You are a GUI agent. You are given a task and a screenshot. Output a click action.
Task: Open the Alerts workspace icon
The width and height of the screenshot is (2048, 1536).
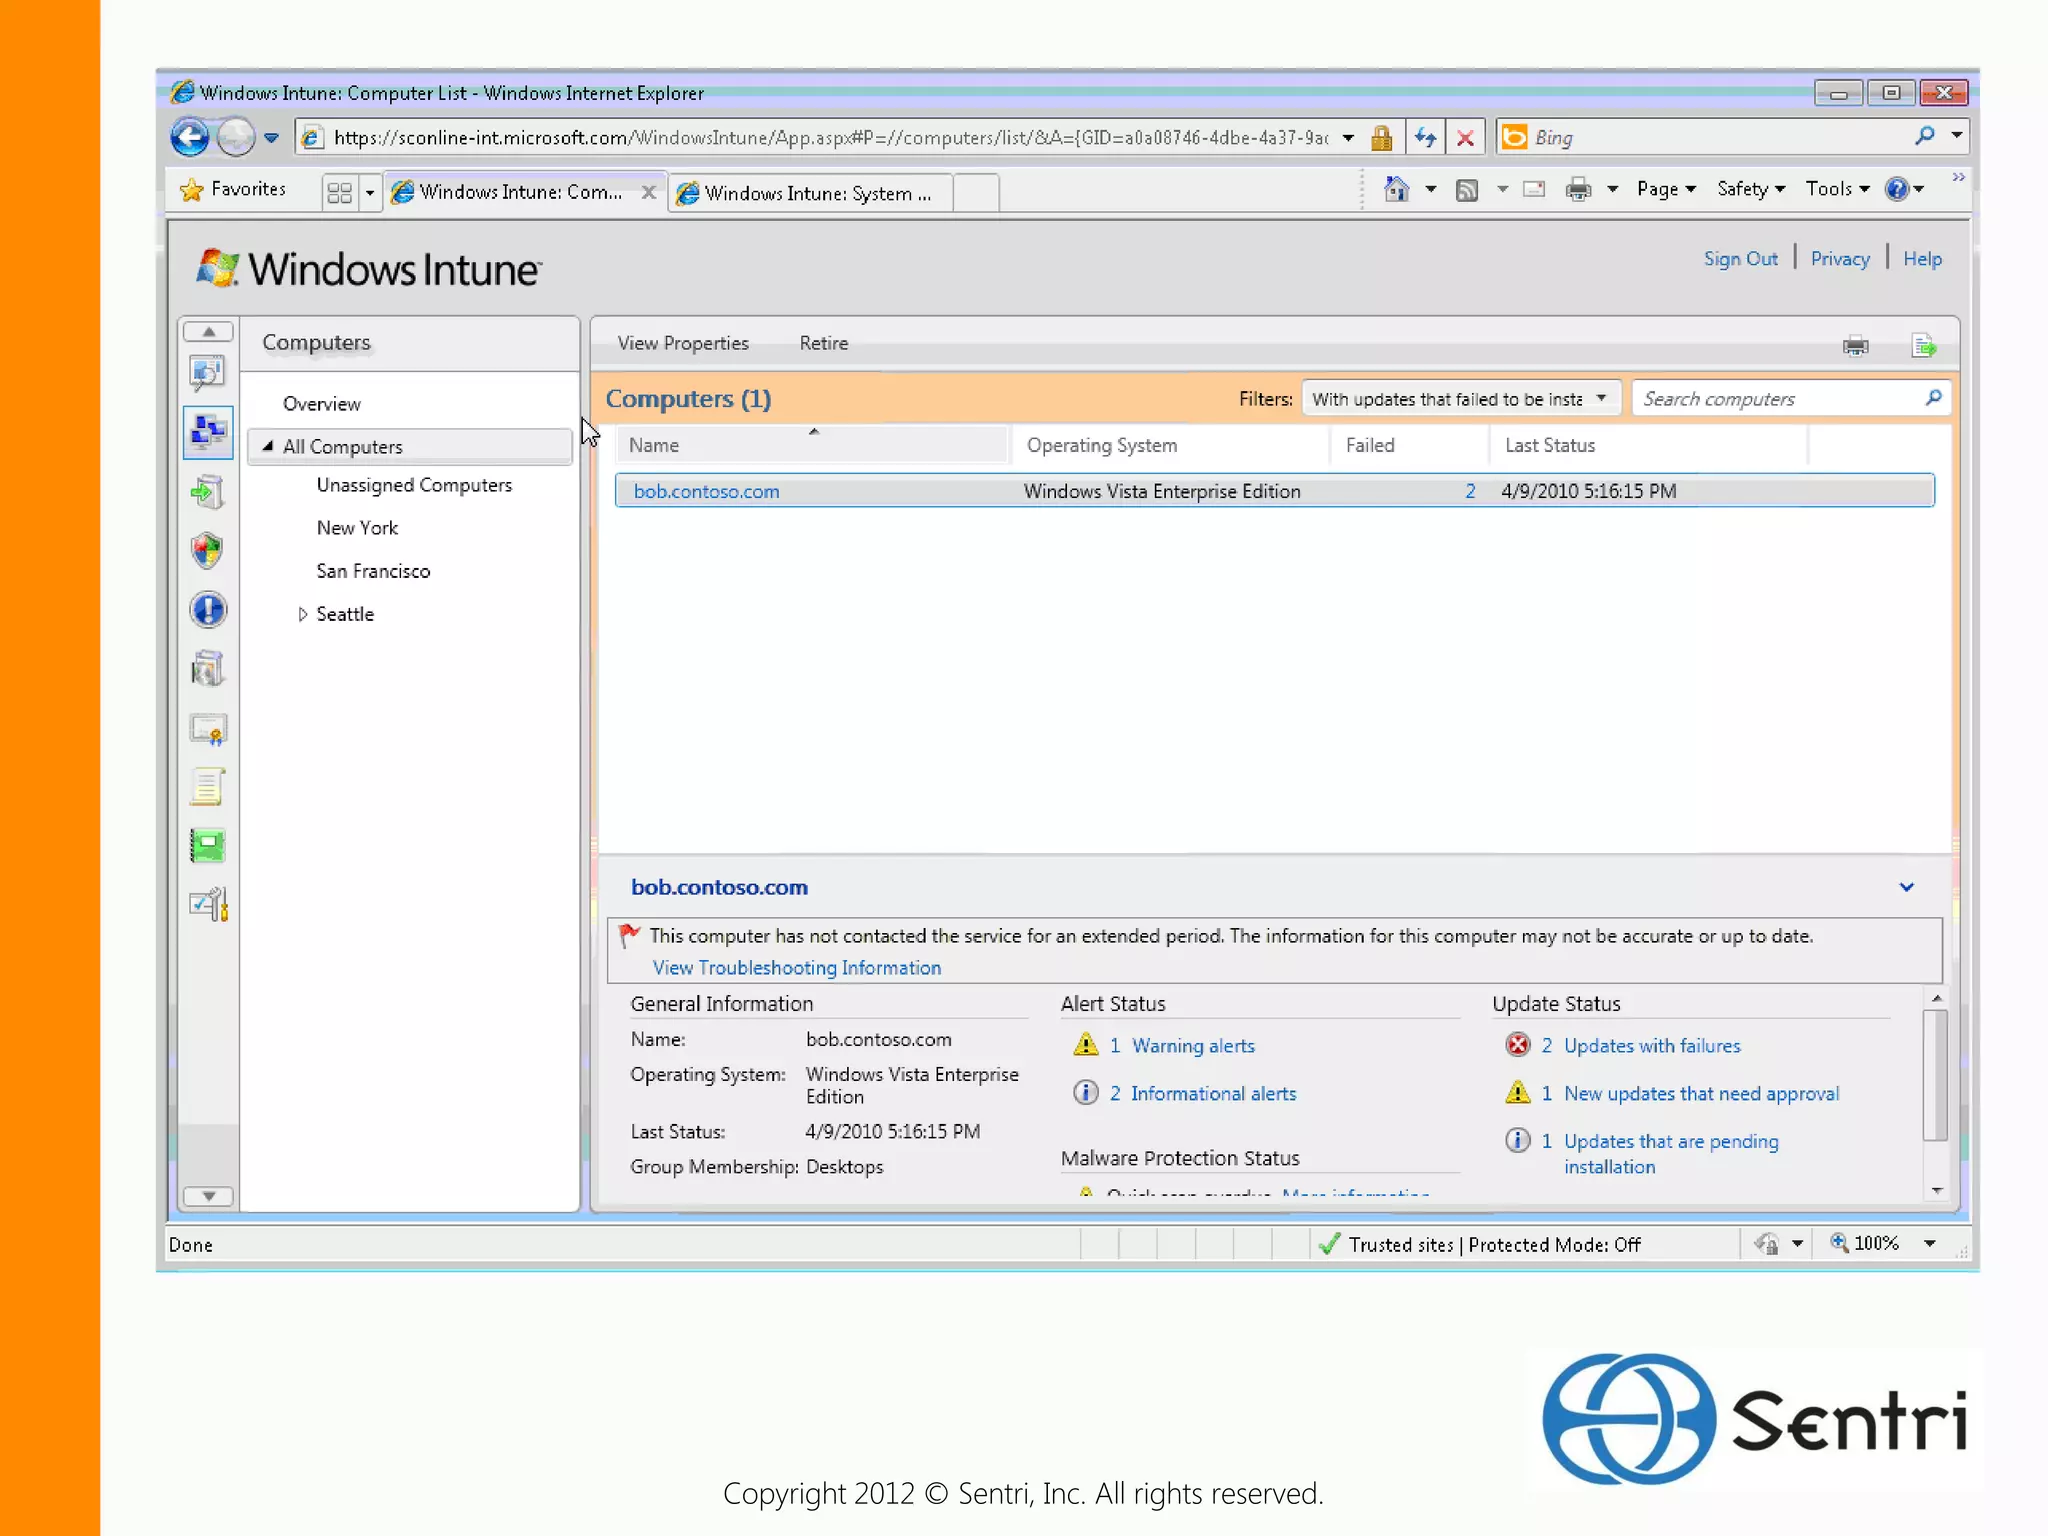click(x=207, y=610)
